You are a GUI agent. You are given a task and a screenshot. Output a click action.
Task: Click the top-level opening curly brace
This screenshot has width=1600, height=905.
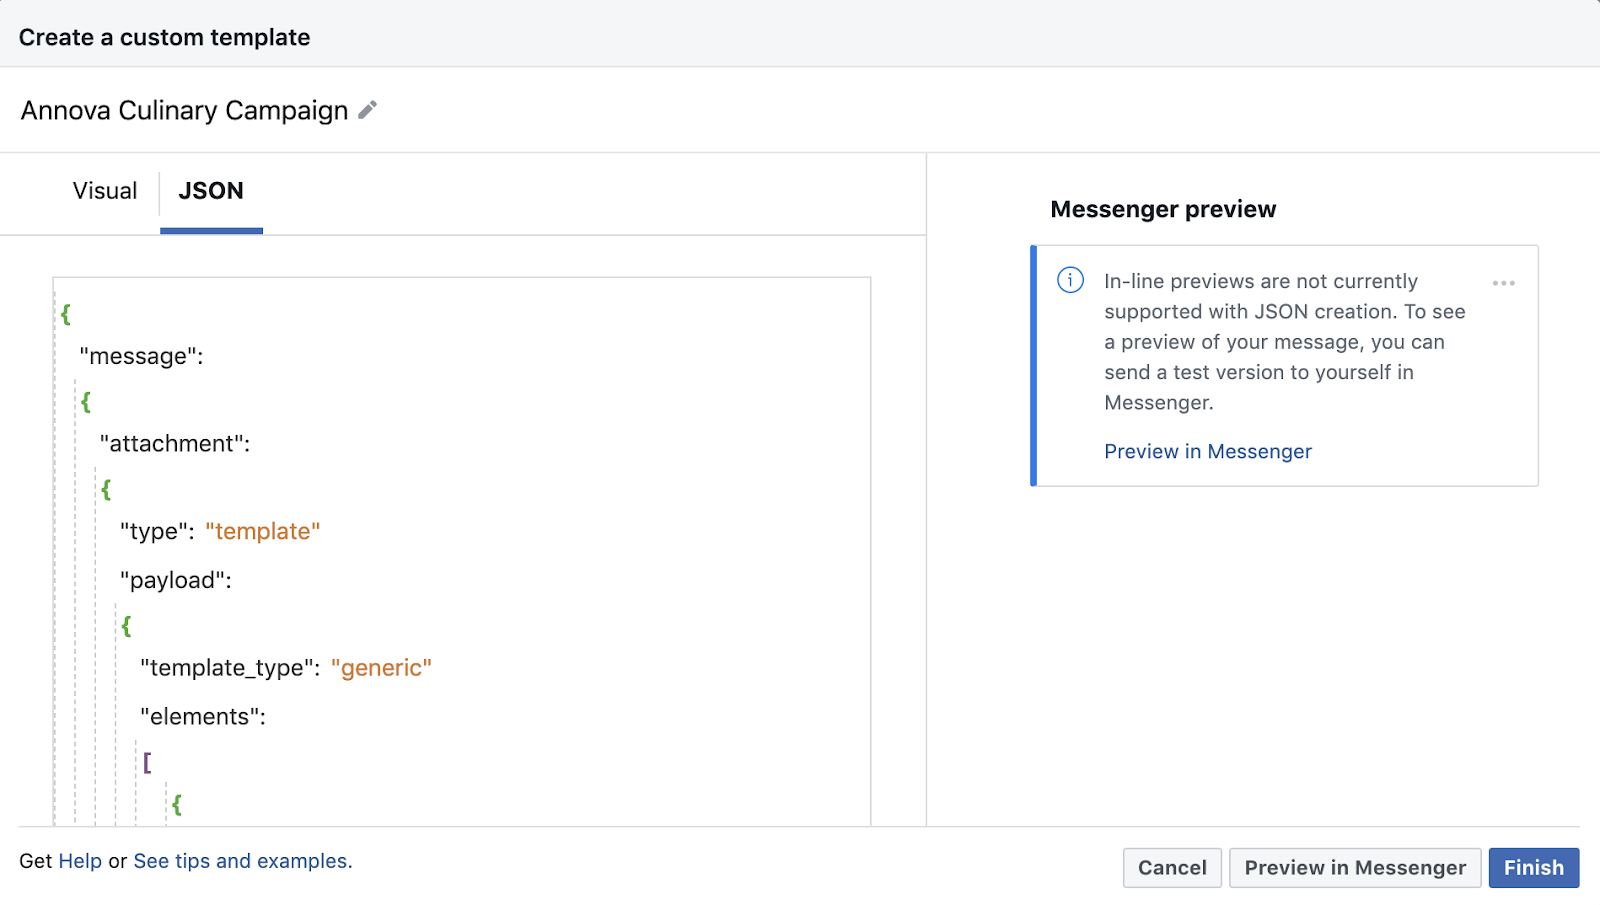pos(66,314)
